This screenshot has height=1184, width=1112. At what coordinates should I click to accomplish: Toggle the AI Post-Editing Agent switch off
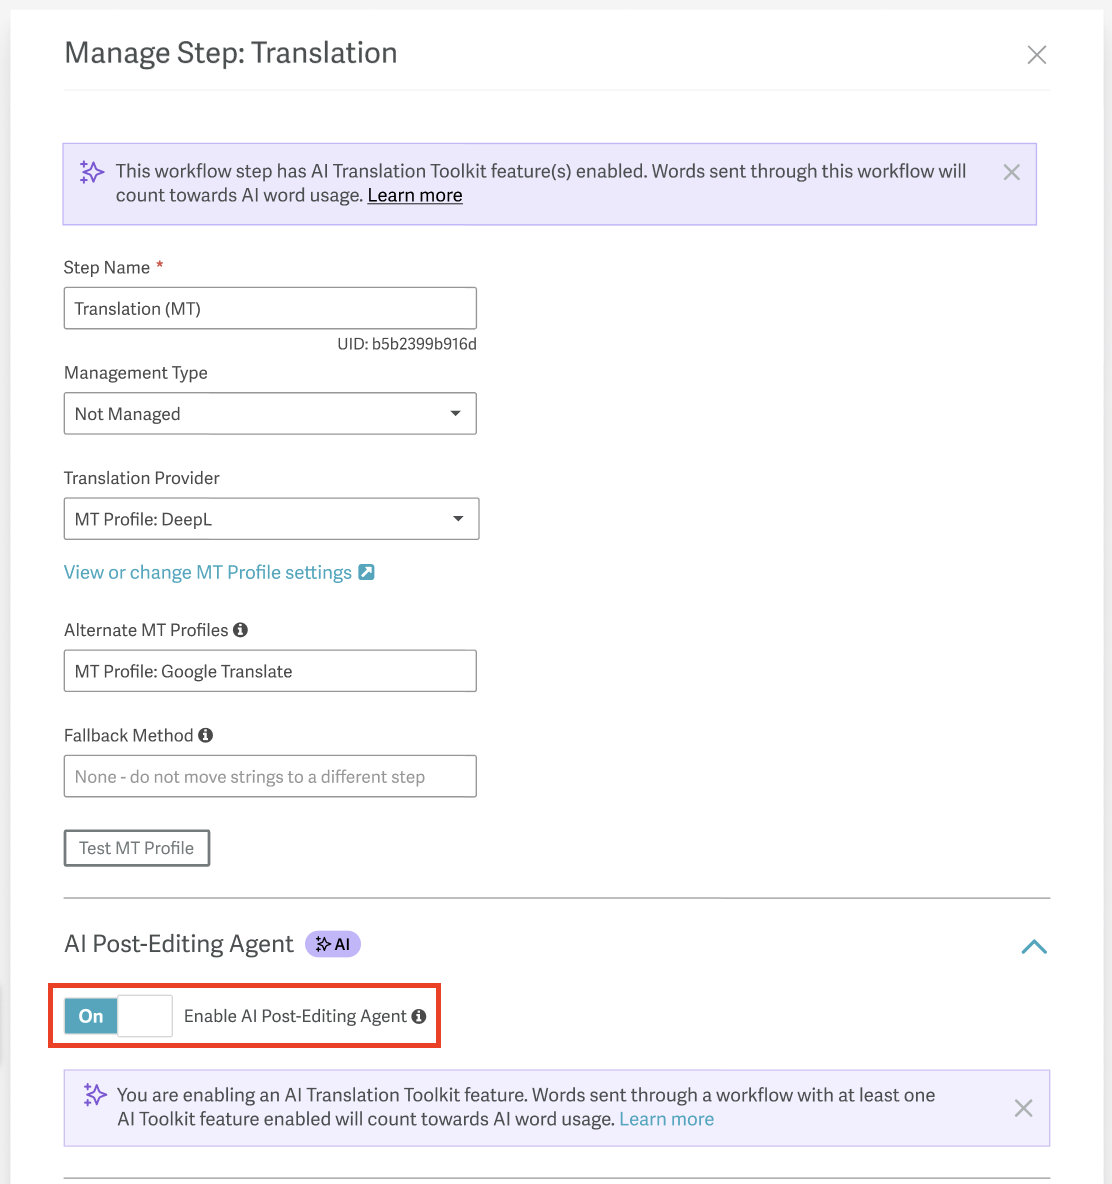[x=119, y=1016]
